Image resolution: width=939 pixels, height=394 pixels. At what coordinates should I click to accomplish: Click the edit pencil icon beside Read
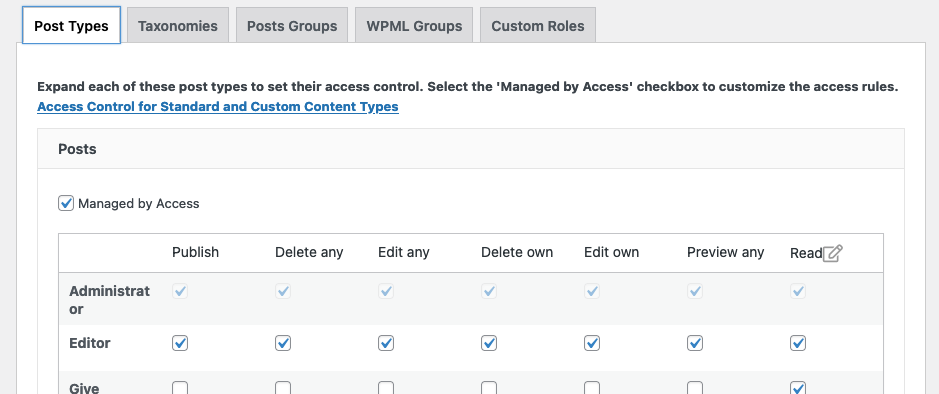[832, 253]
